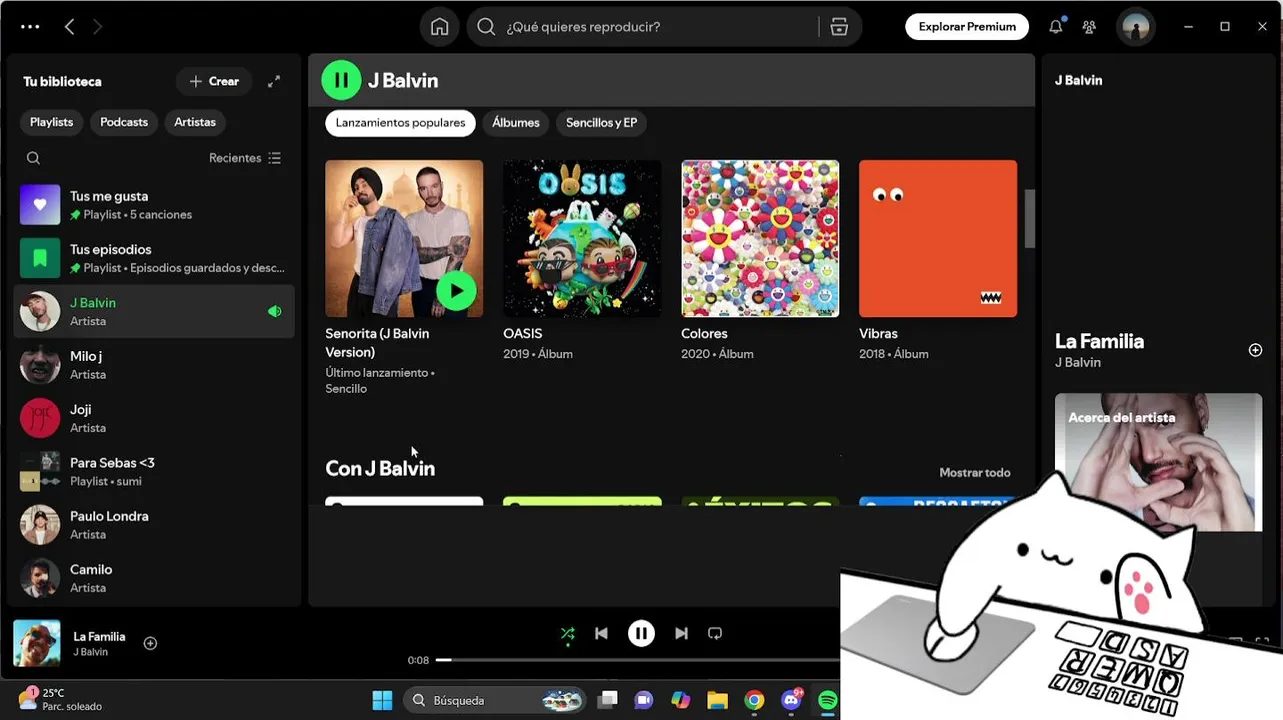Filter library by Artistas
The image size is (1283, 720).
coord(195,122)
